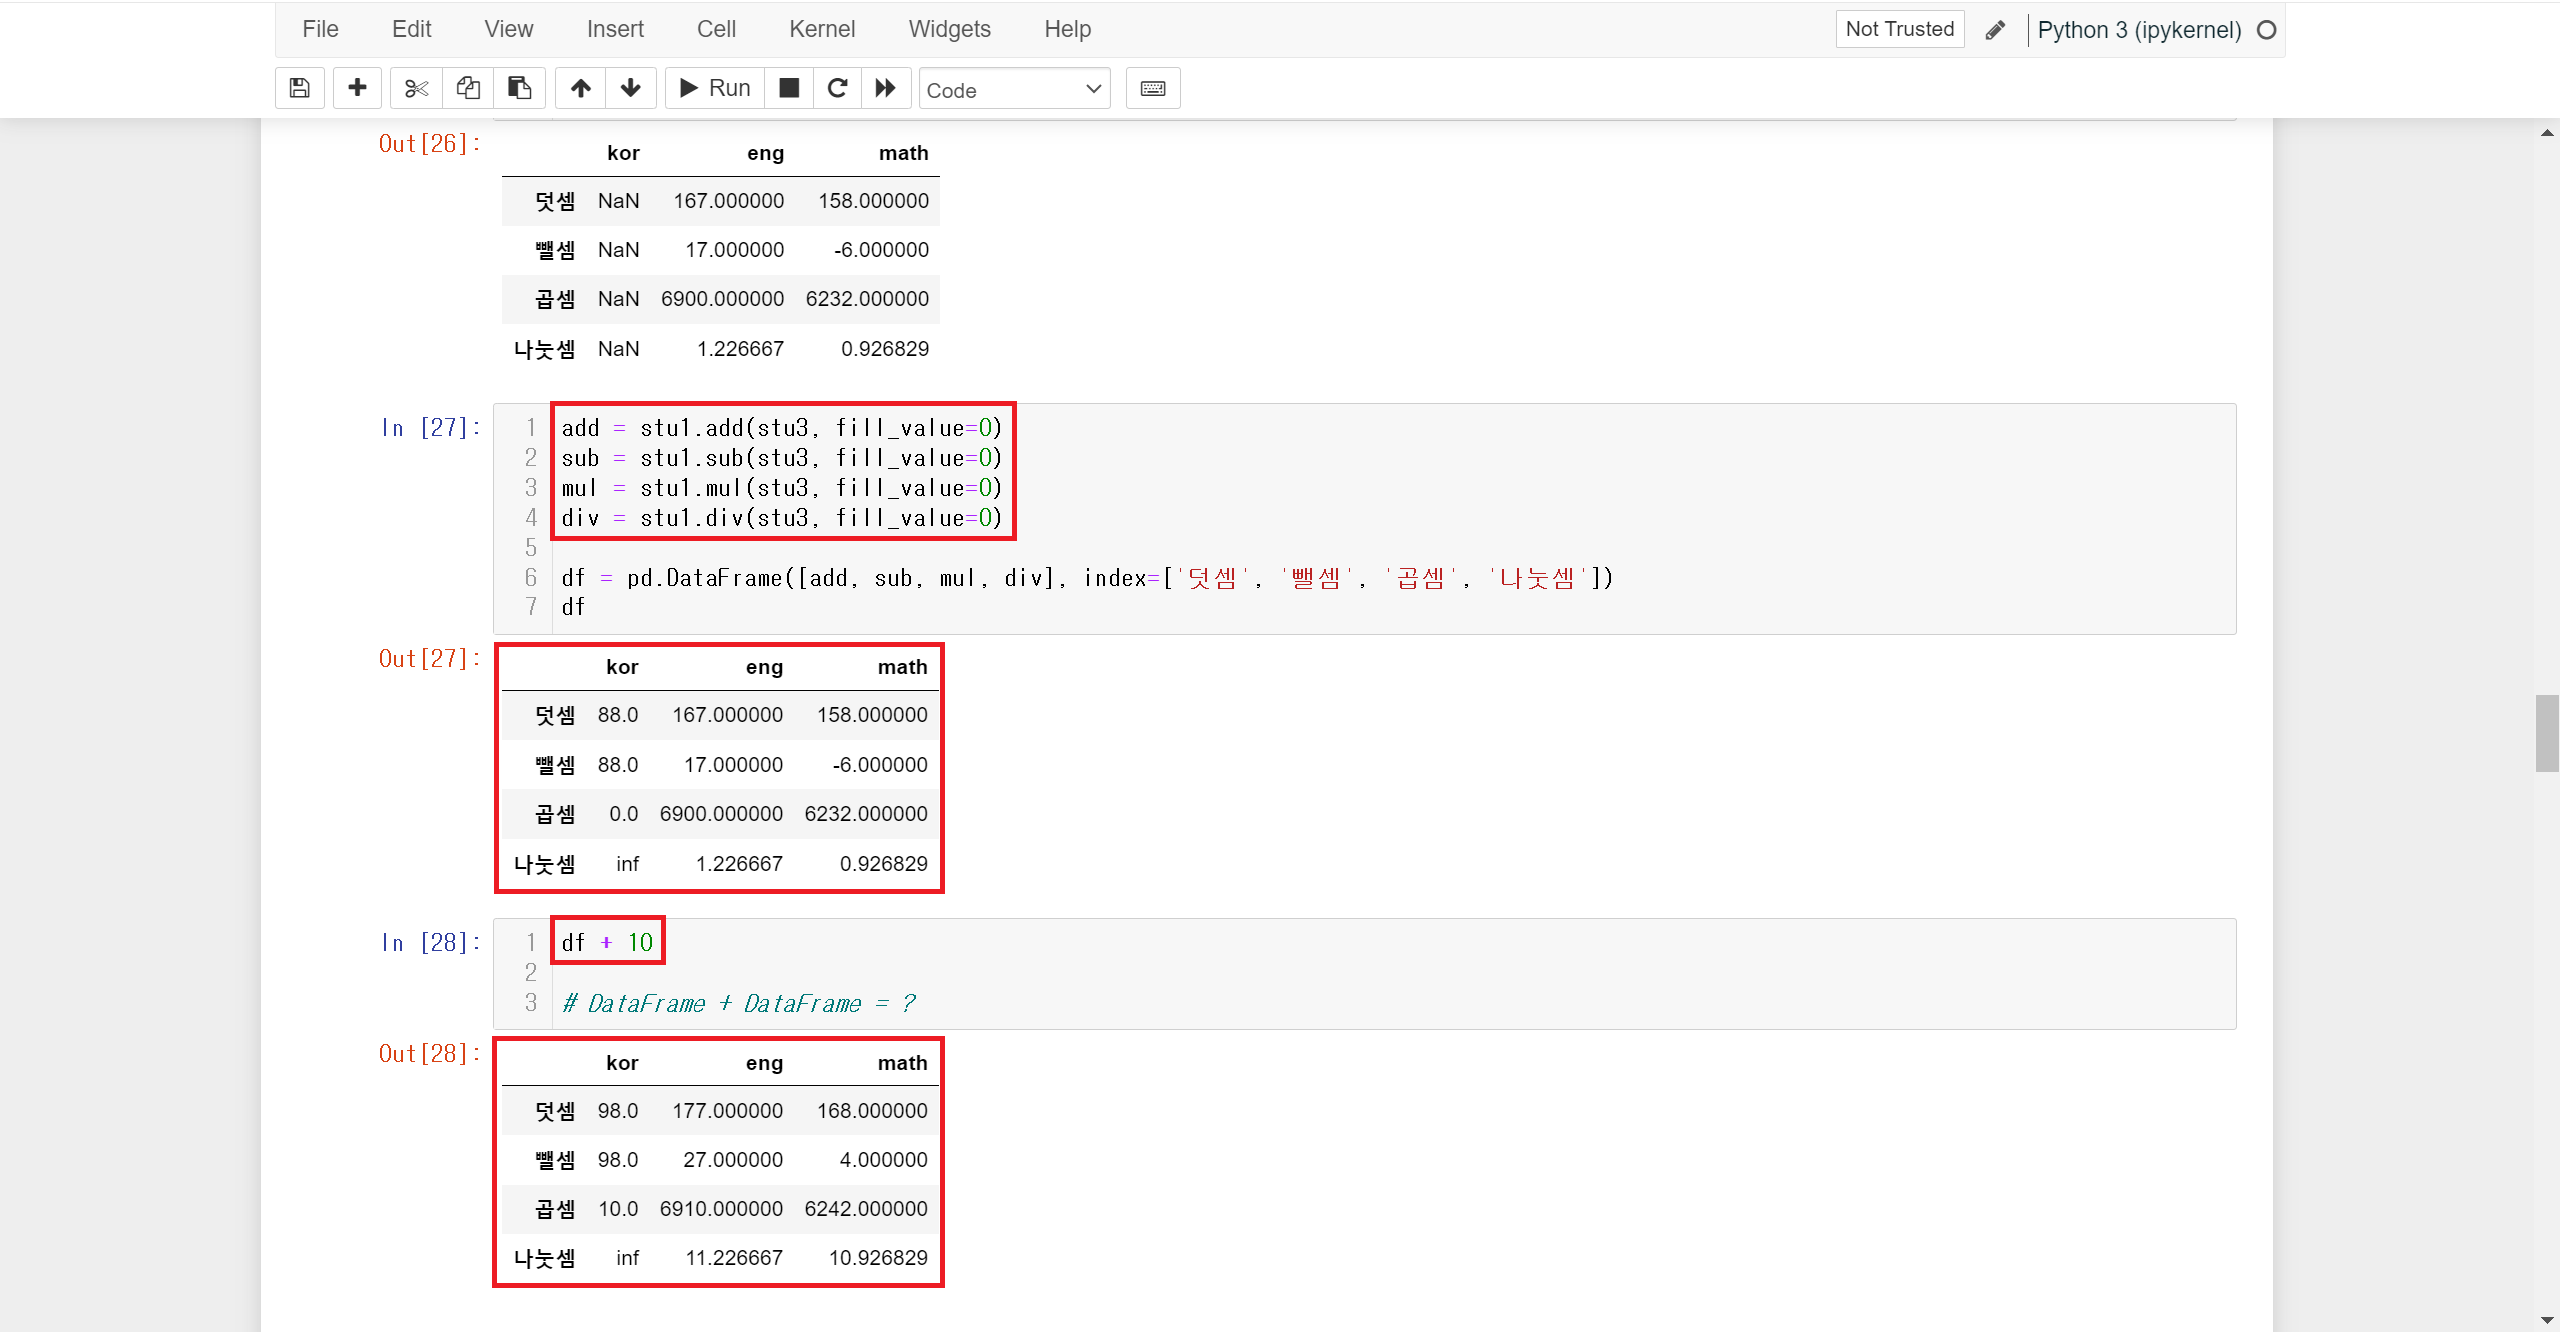Cut selected cells with scissors icon
The image size is (2560, 1332).
[x=416, y=88]
